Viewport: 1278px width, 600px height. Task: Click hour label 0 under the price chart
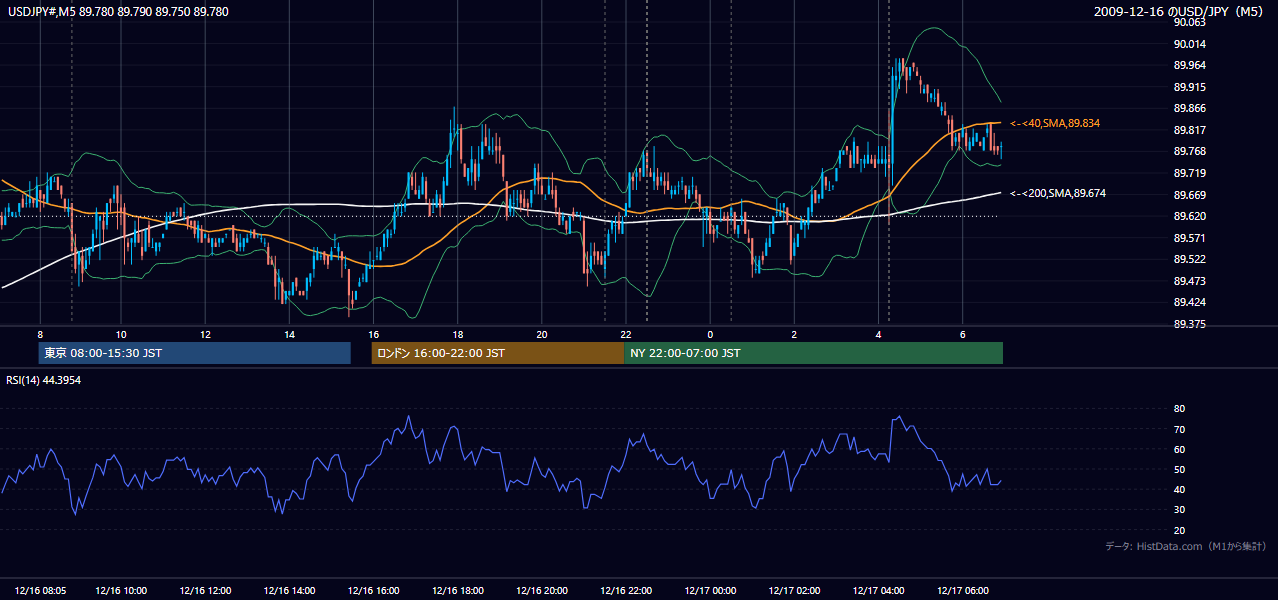(x=710, y=334)
